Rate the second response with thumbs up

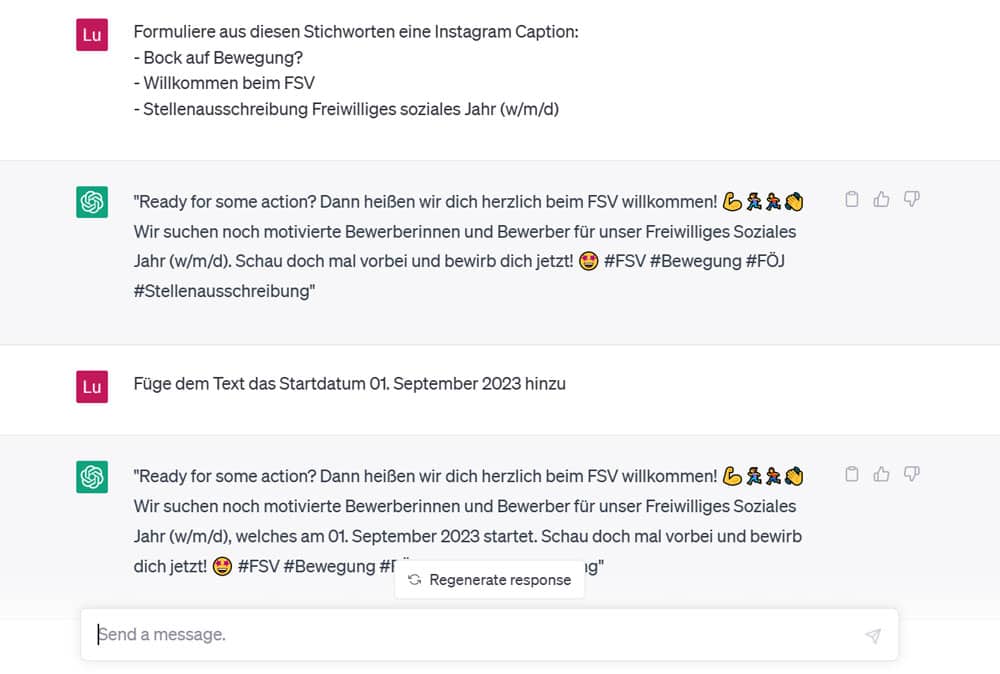(x=881, y=474)
